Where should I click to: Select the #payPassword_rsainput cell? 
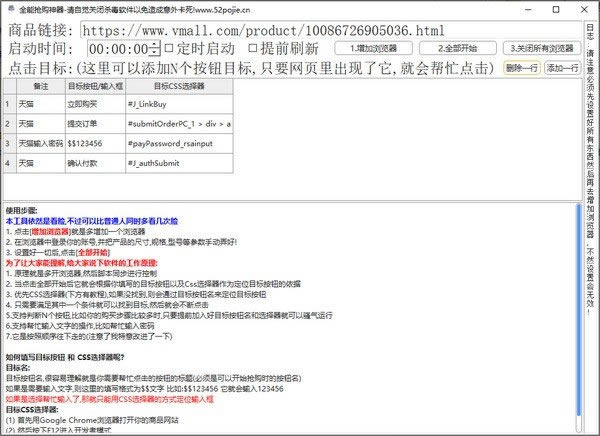(179, 144)
